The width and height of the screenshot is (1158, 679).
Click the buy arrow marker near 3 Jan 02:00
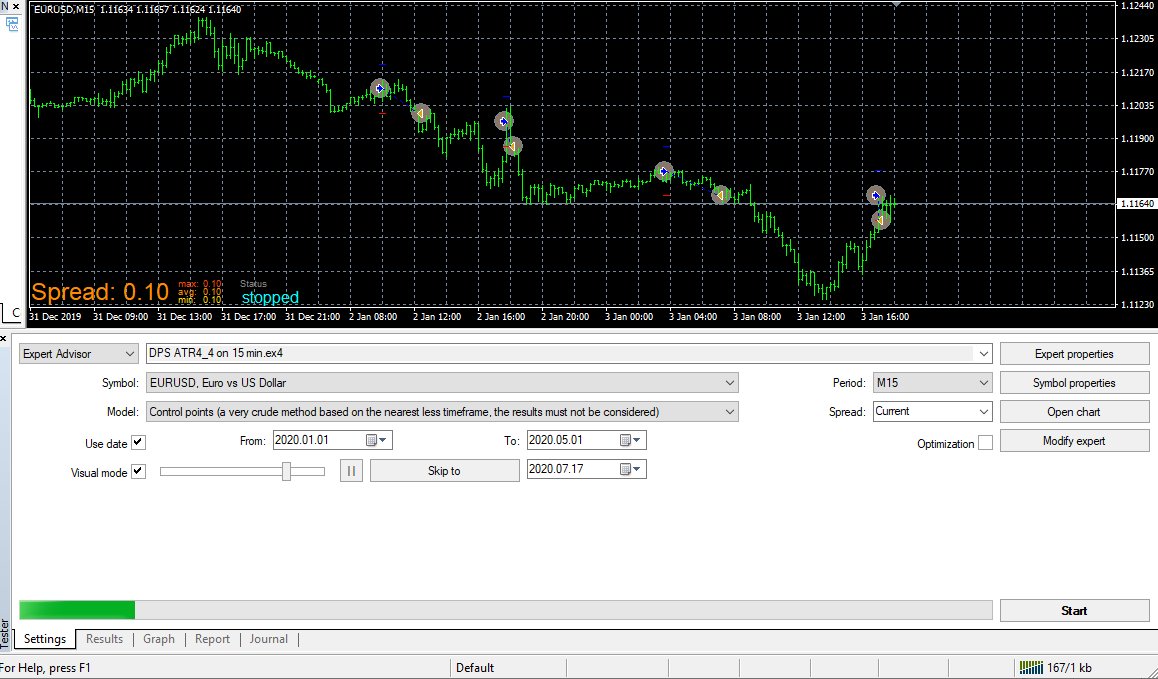664,171
